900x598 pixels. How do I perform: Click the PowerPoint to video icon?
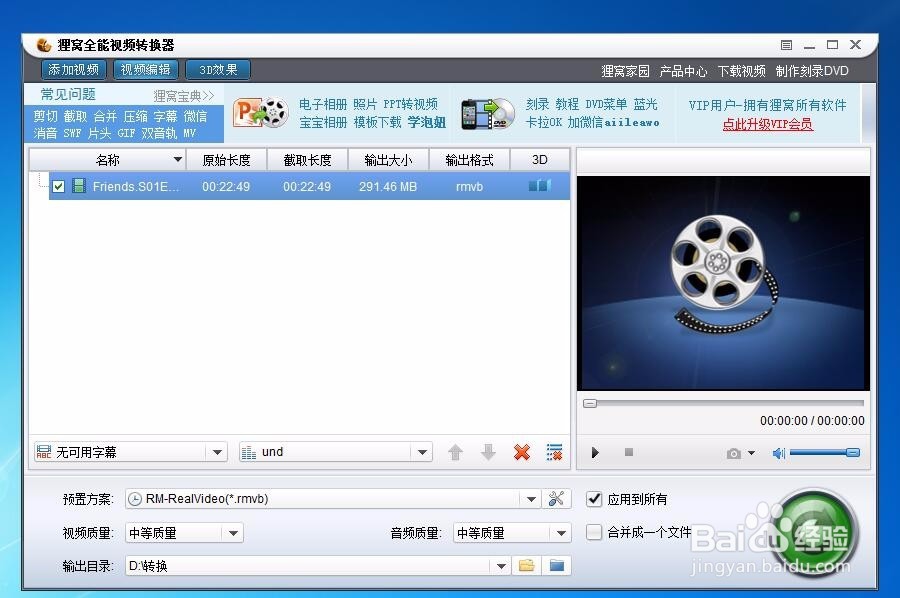[261, 112]
